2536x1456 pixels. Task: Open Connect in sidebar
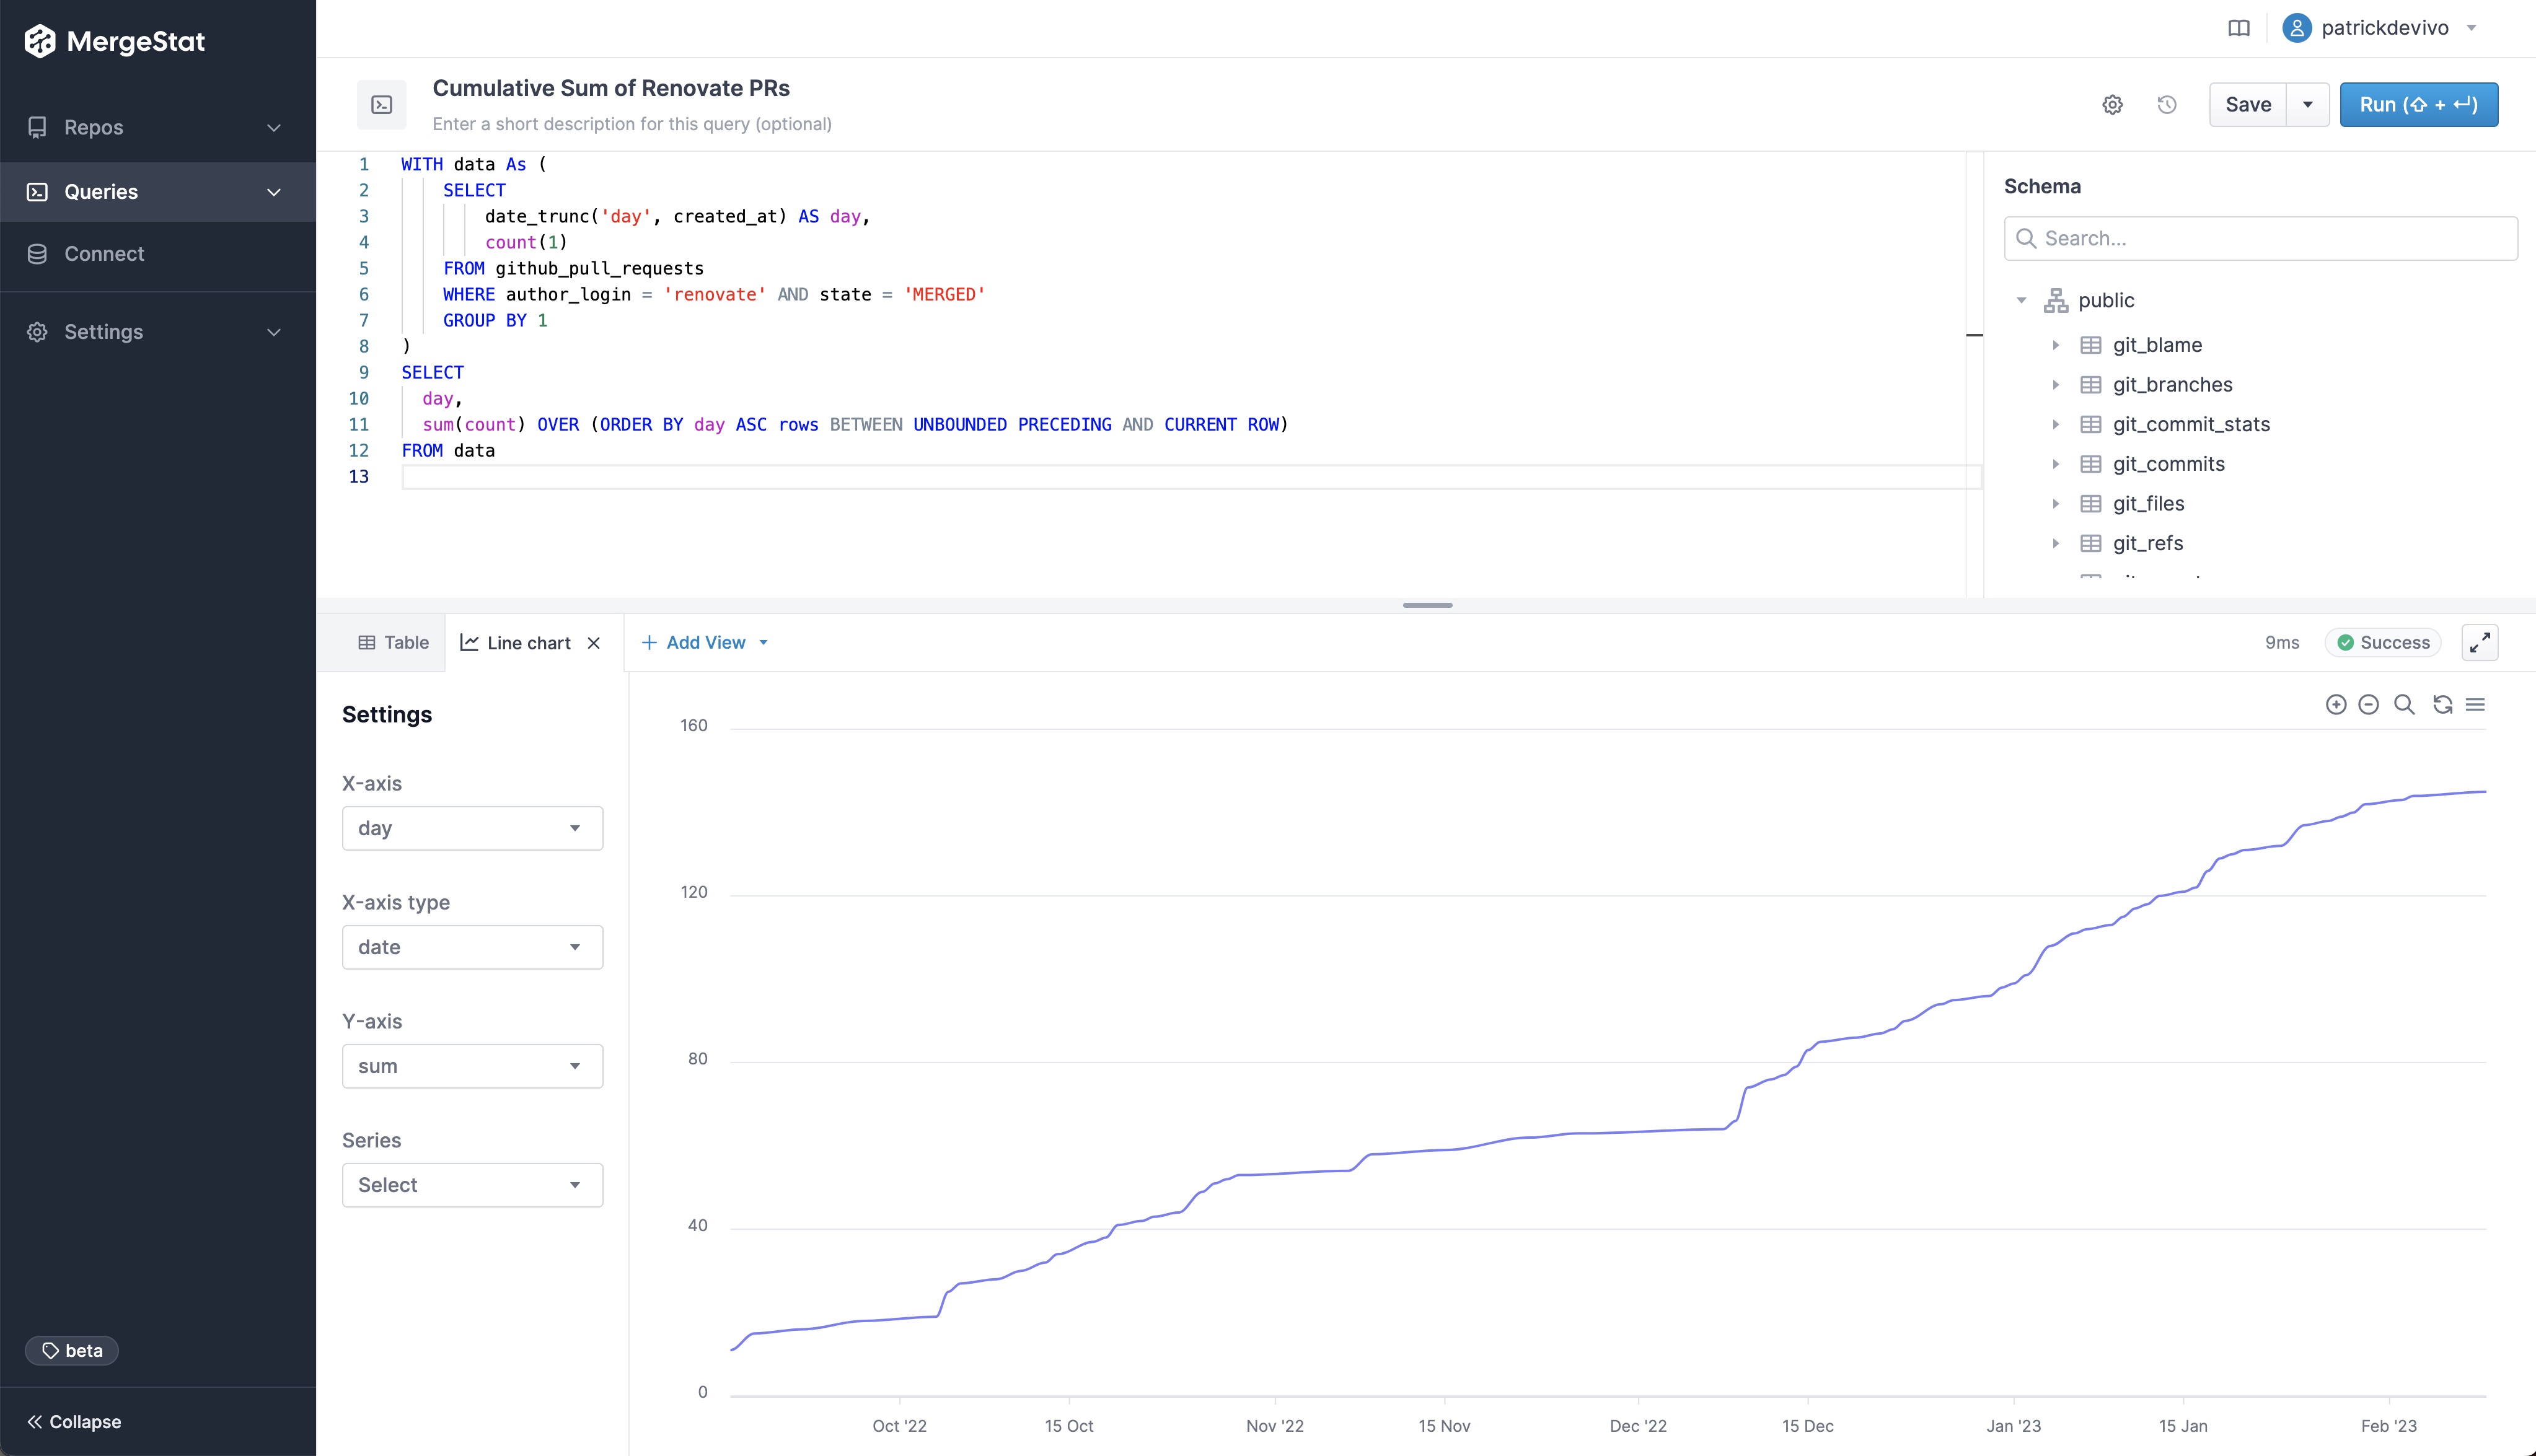[104, 254]
